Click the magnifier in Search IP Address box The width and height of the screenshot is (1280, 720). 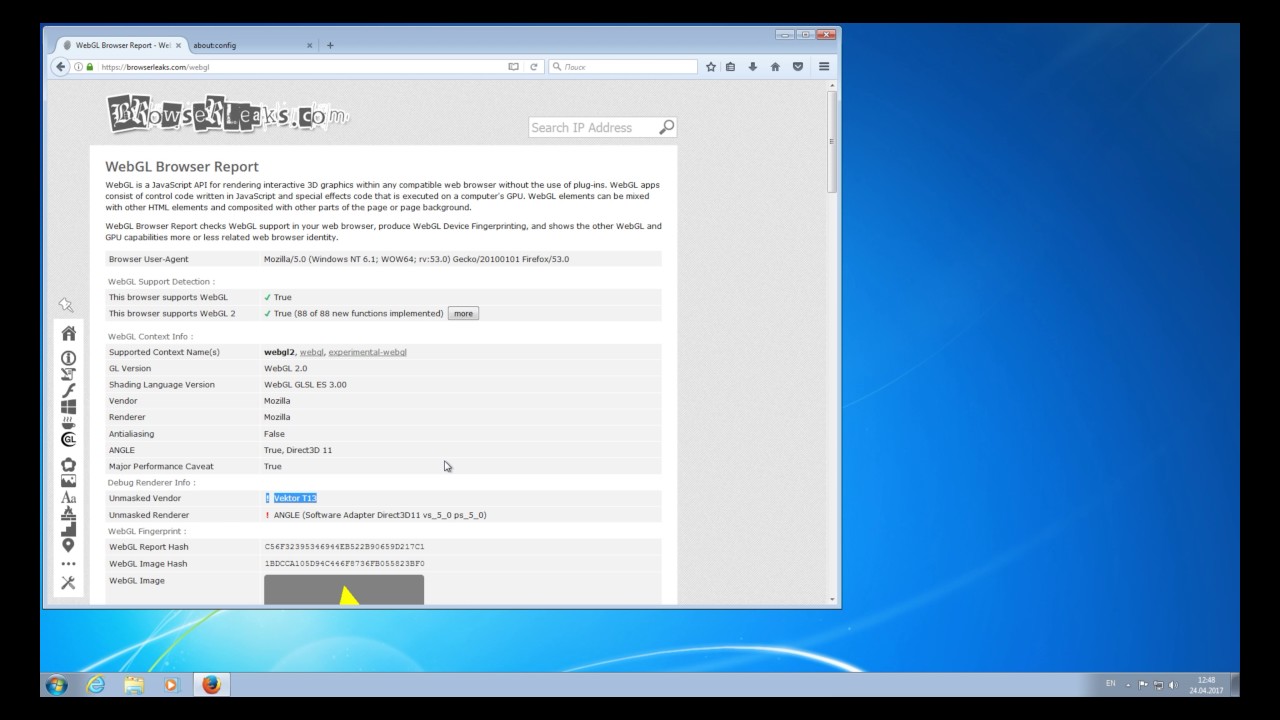[667, 127]
